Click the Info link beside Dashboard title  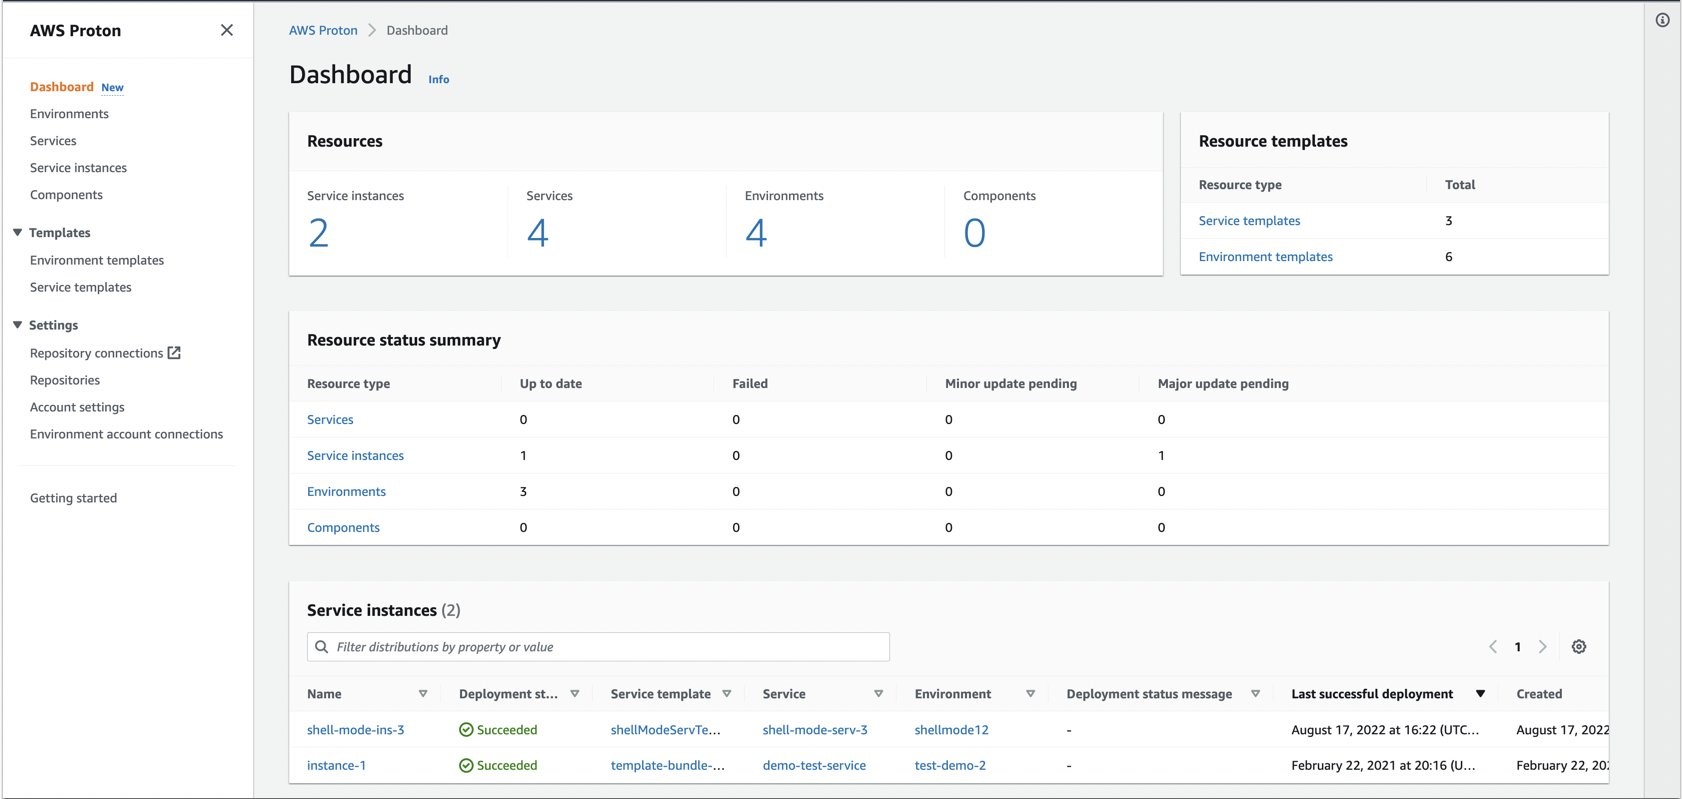439,79
